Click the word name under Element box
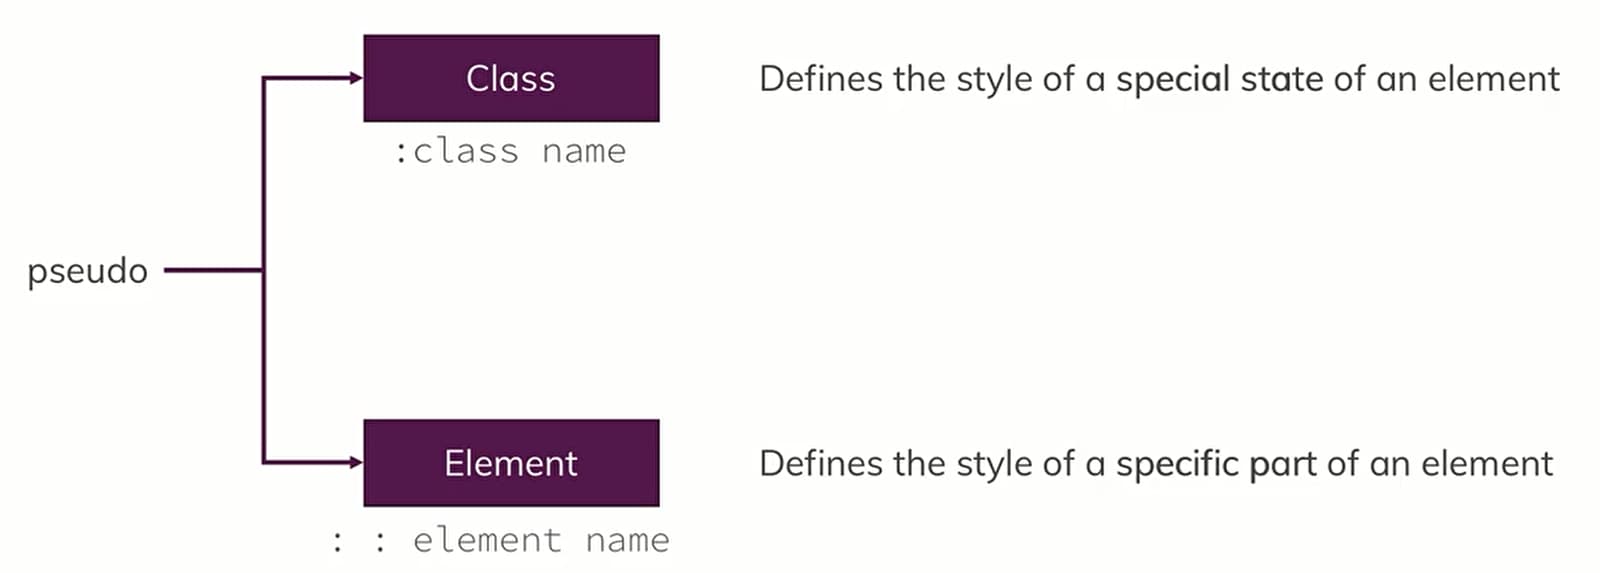 (x=627, y=541)
